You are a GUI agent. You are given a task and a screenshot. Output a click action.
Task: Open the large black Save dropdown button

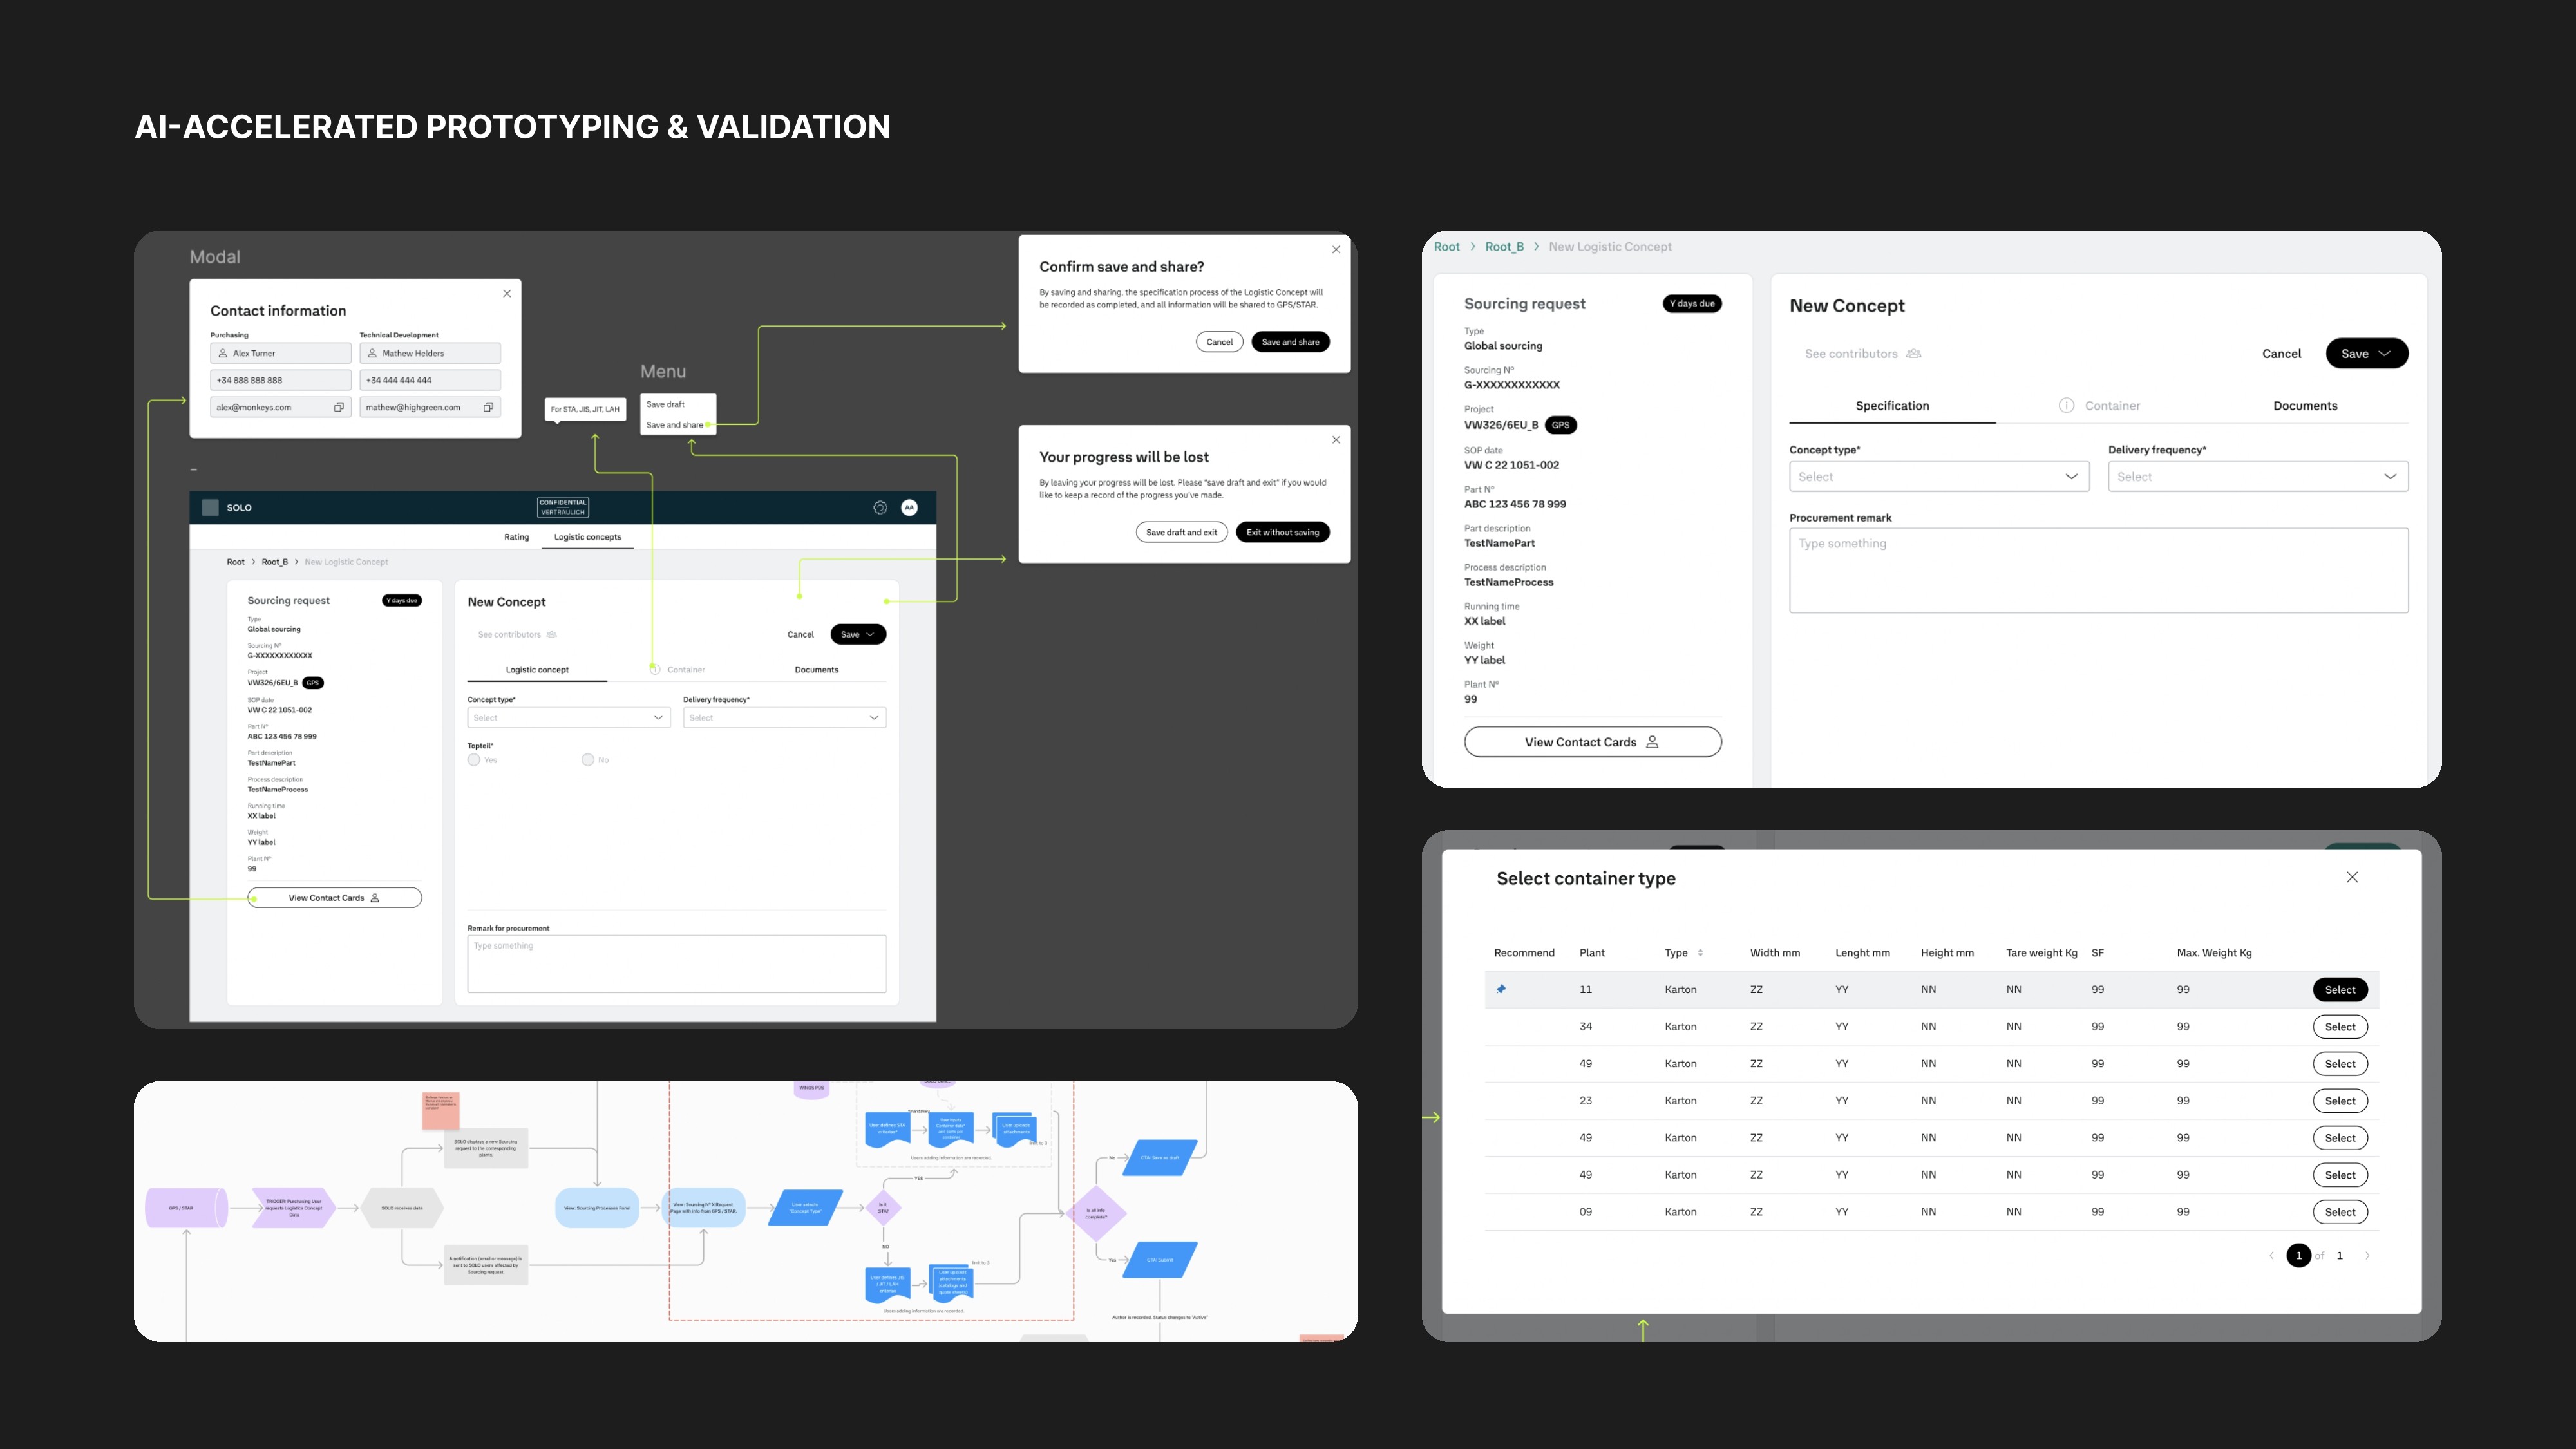click(2366, 354)
